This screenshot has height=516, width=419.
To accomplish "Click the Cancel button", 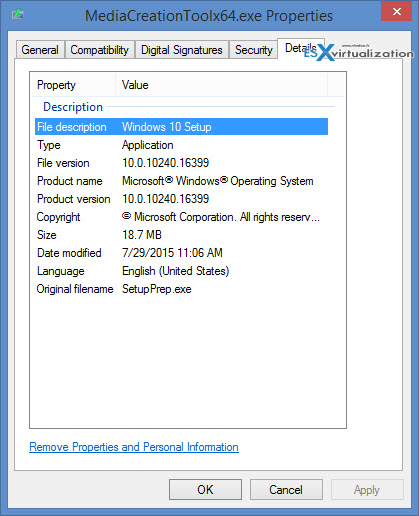I will click(286, 489).
